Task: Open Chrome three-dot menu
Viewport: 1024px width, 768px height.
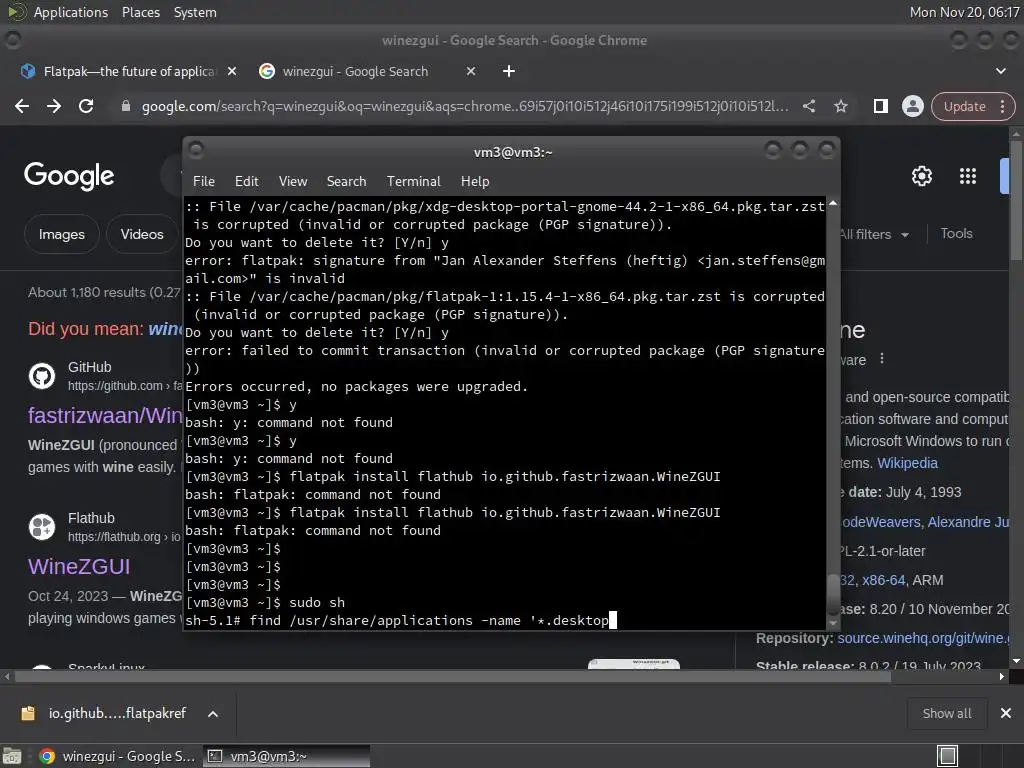Action: coord(1002,106)
